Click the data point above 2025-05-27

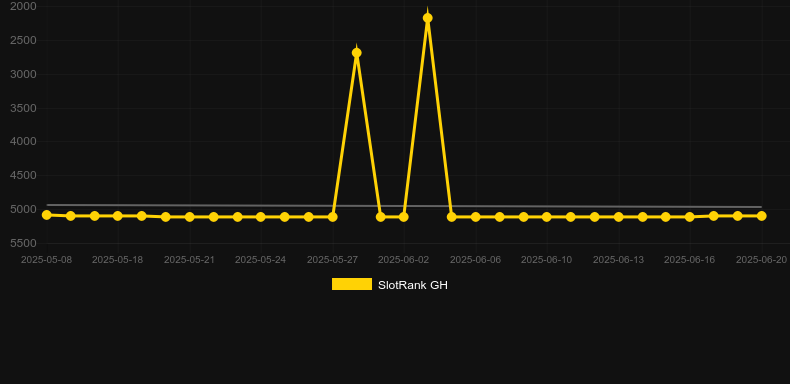tap(333, 217)
